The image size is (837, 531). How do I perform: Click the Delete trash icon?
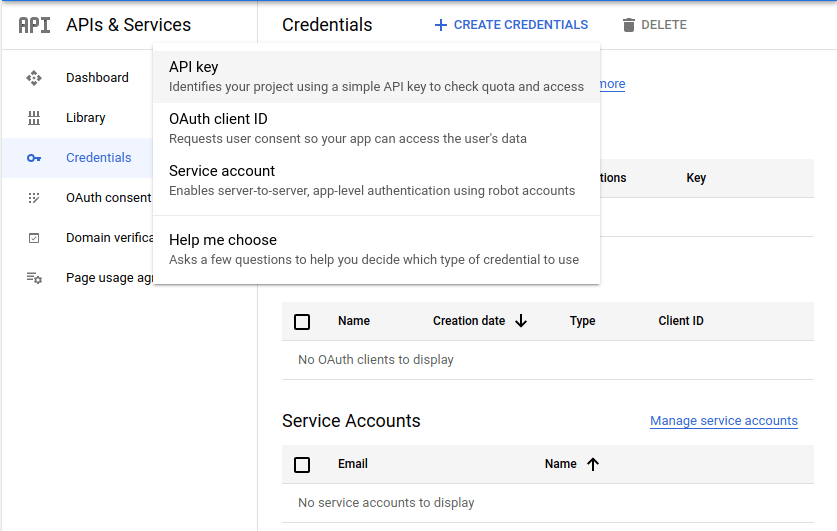628,25
